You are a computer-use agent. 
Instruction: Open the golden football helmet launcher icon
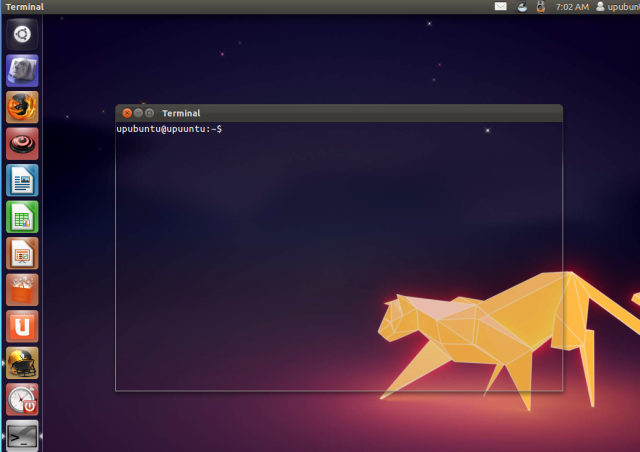click(22, 363)
